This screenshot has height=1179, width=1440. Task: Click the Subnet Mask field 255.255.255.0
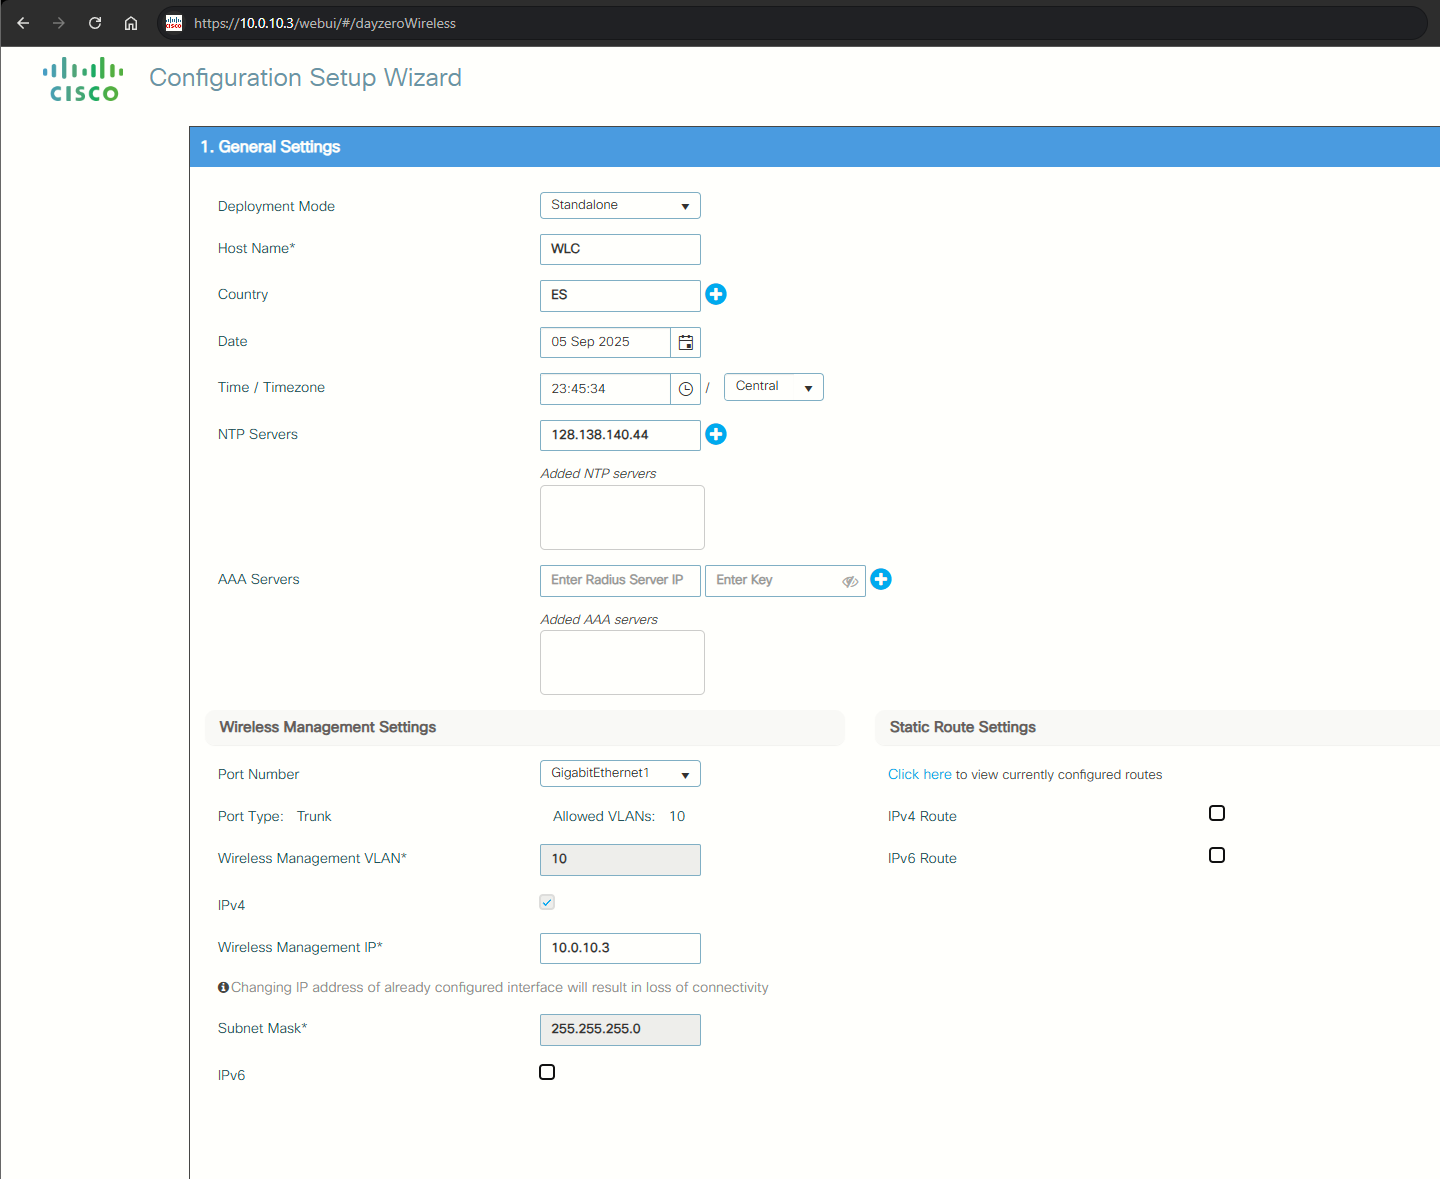[x=620, y=1029]
